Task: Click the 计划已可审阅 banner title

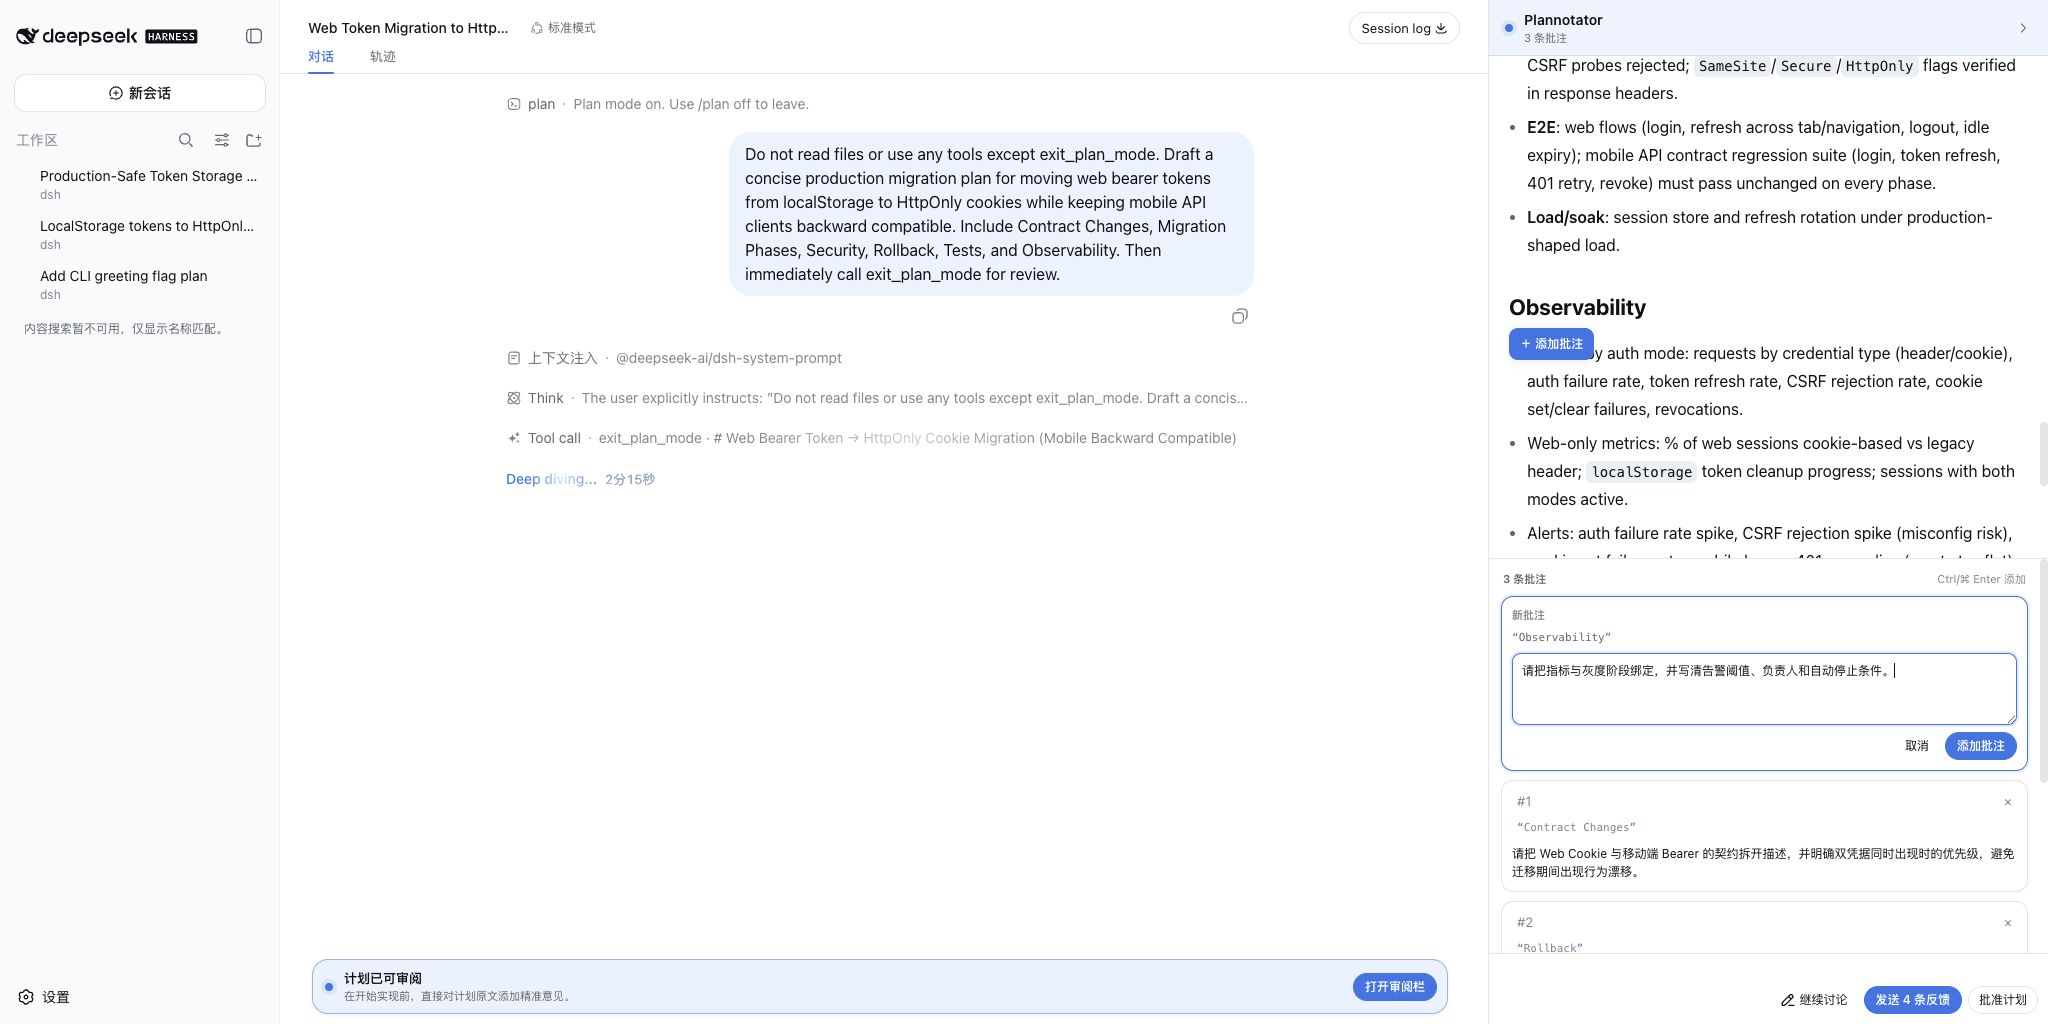Action: 383,978
